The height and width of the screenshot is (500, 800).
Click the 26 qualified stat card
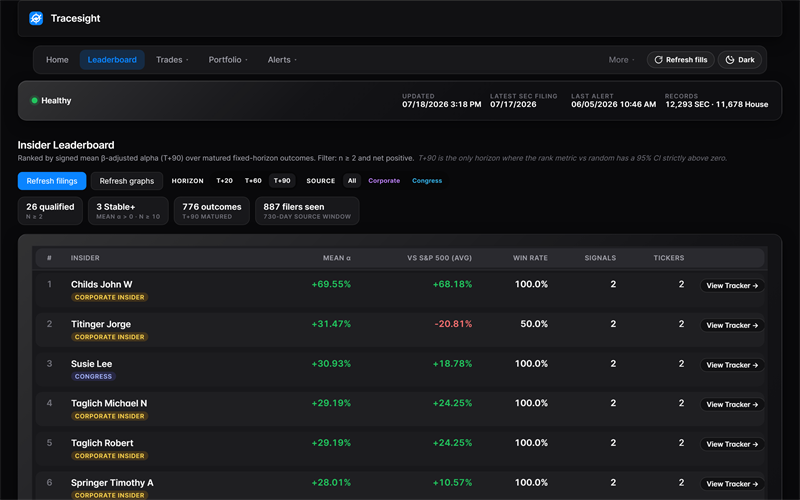click(50, 211)
